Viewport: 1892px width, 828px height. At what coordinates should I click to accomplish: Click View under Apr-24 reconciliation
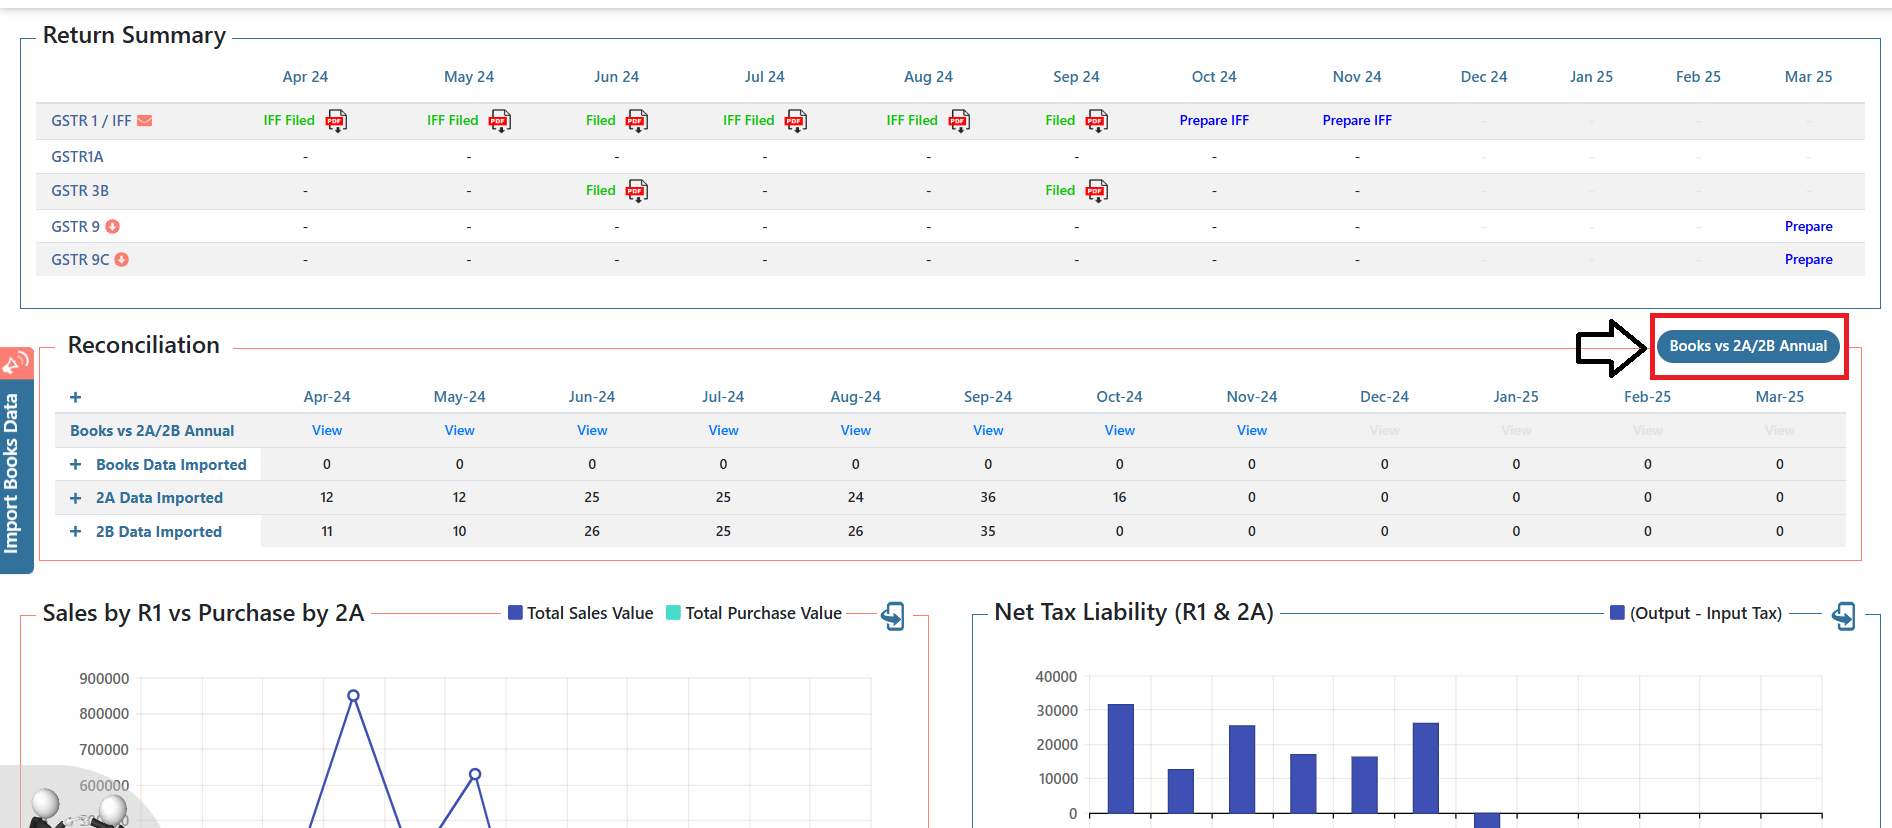coord(327,431)
